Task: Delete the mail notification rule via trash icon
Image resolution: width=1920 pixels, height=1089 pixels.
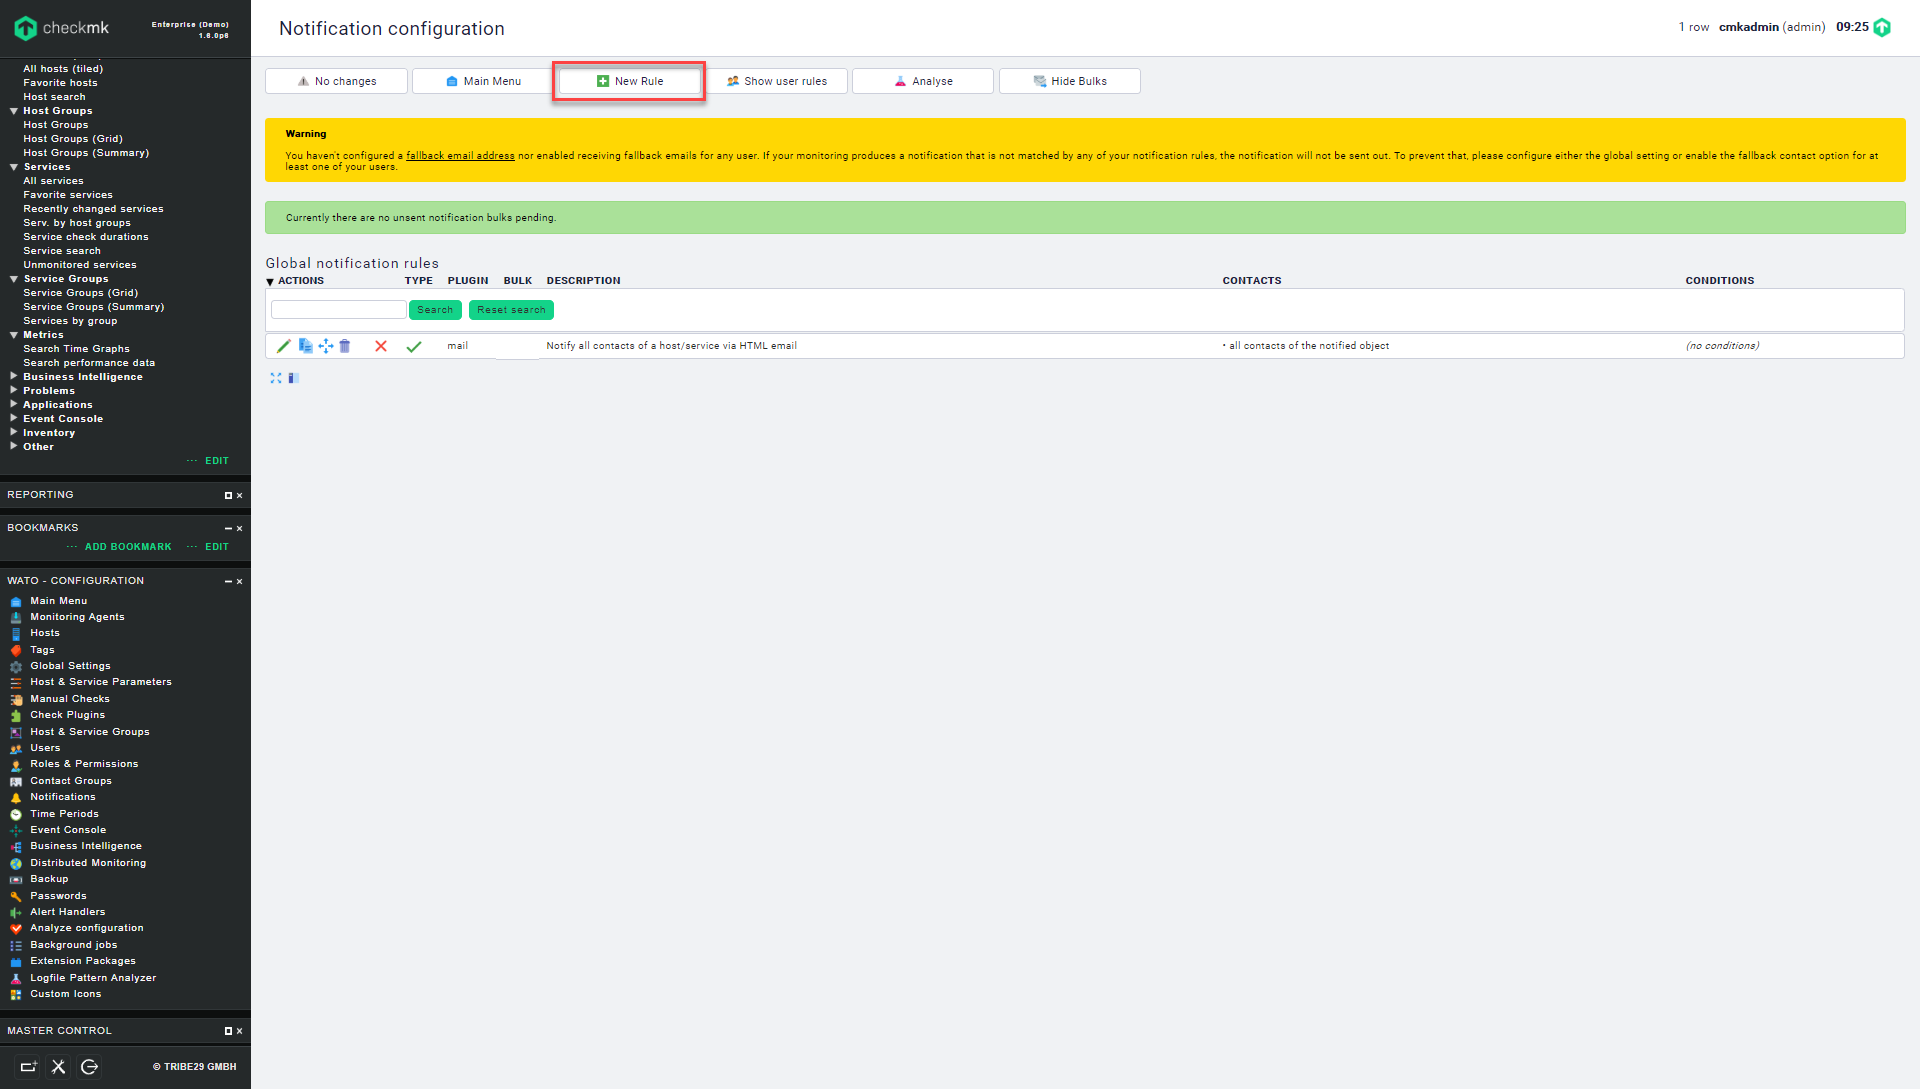Action: pyautogui.click(x=345, y=346)
